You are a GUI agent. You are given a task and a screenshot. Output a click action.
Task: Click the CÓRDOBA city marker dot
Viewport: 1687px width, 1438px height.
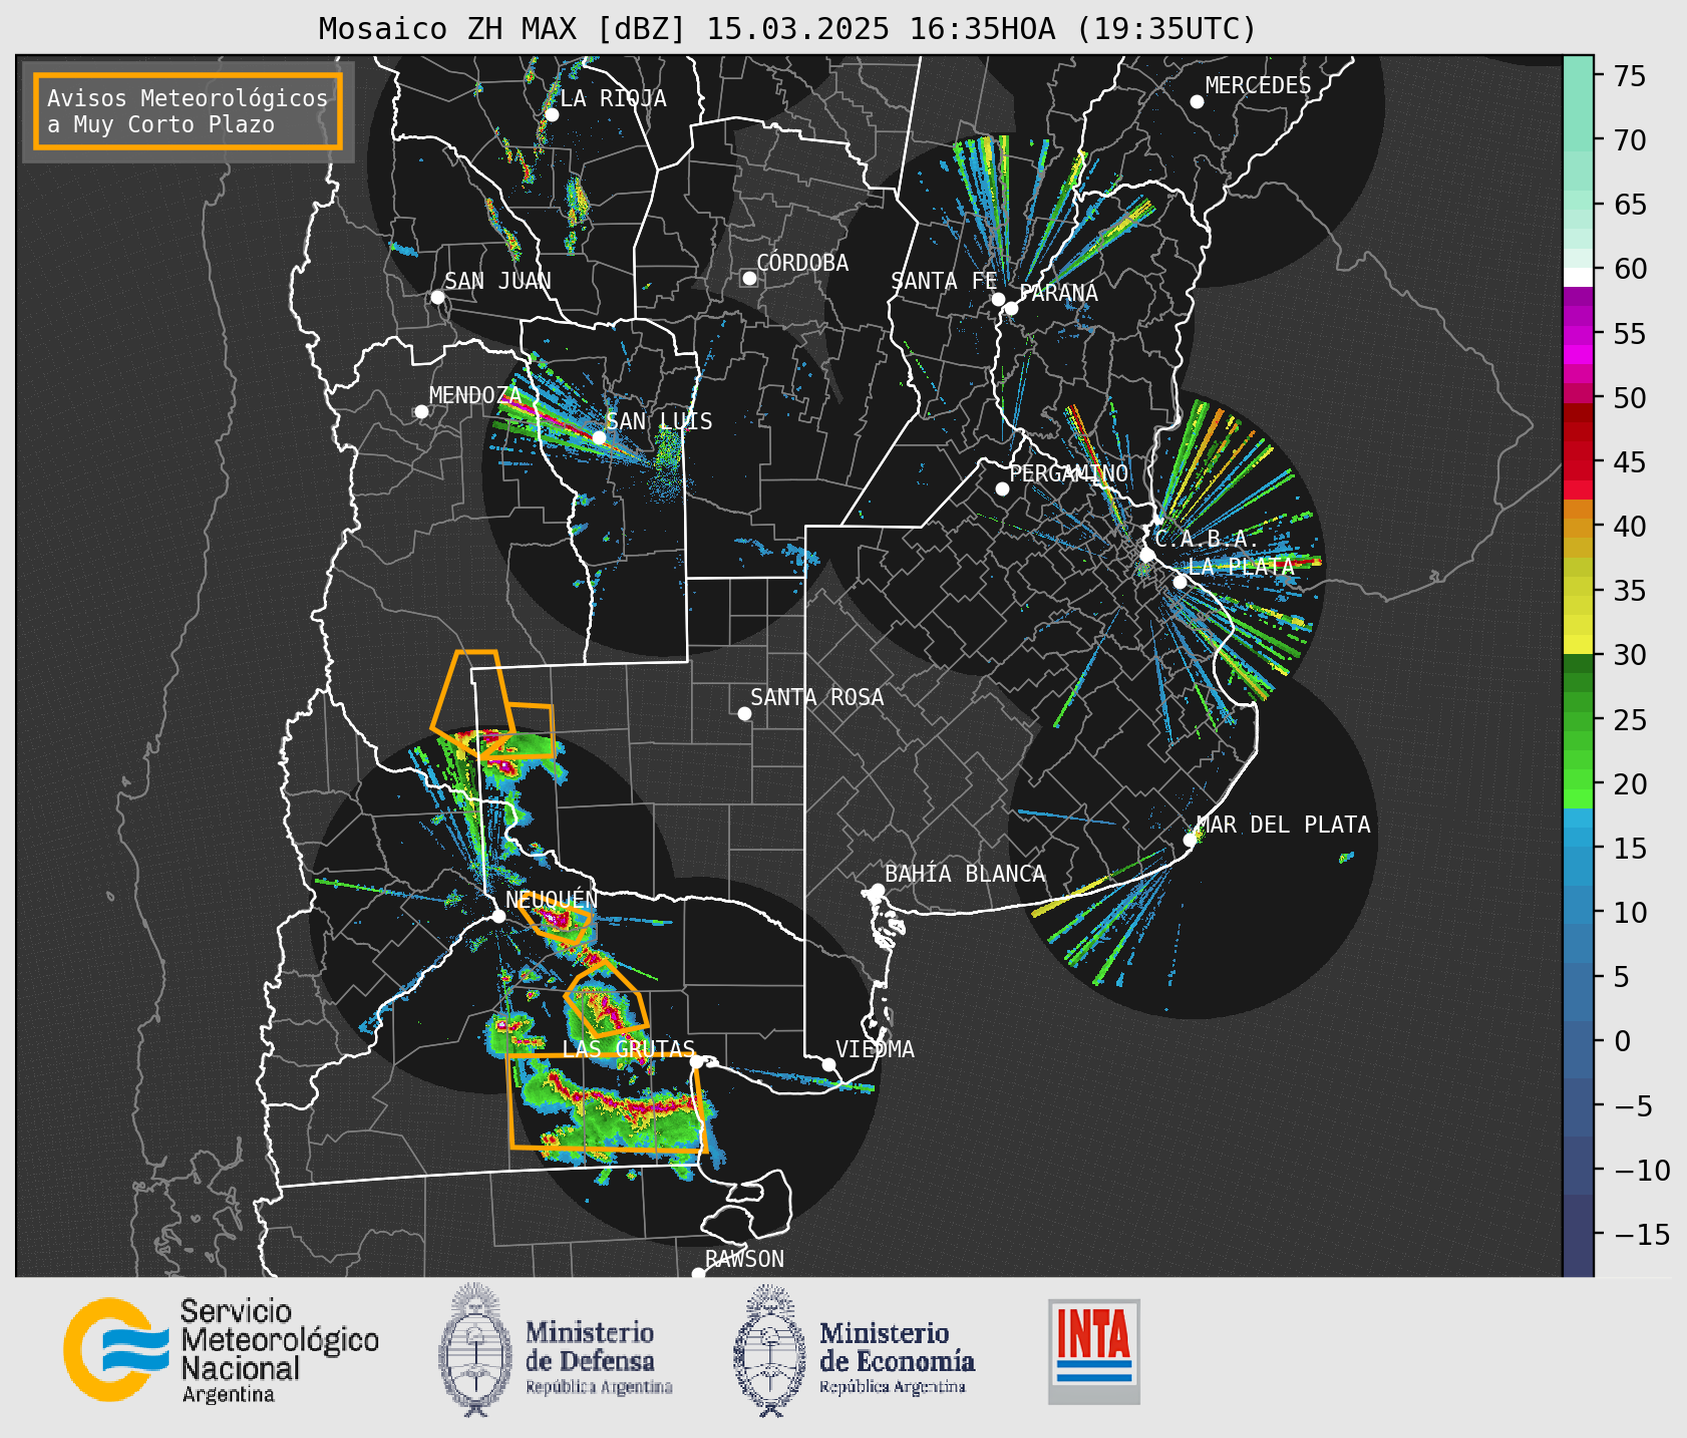(x=749, y=278)
